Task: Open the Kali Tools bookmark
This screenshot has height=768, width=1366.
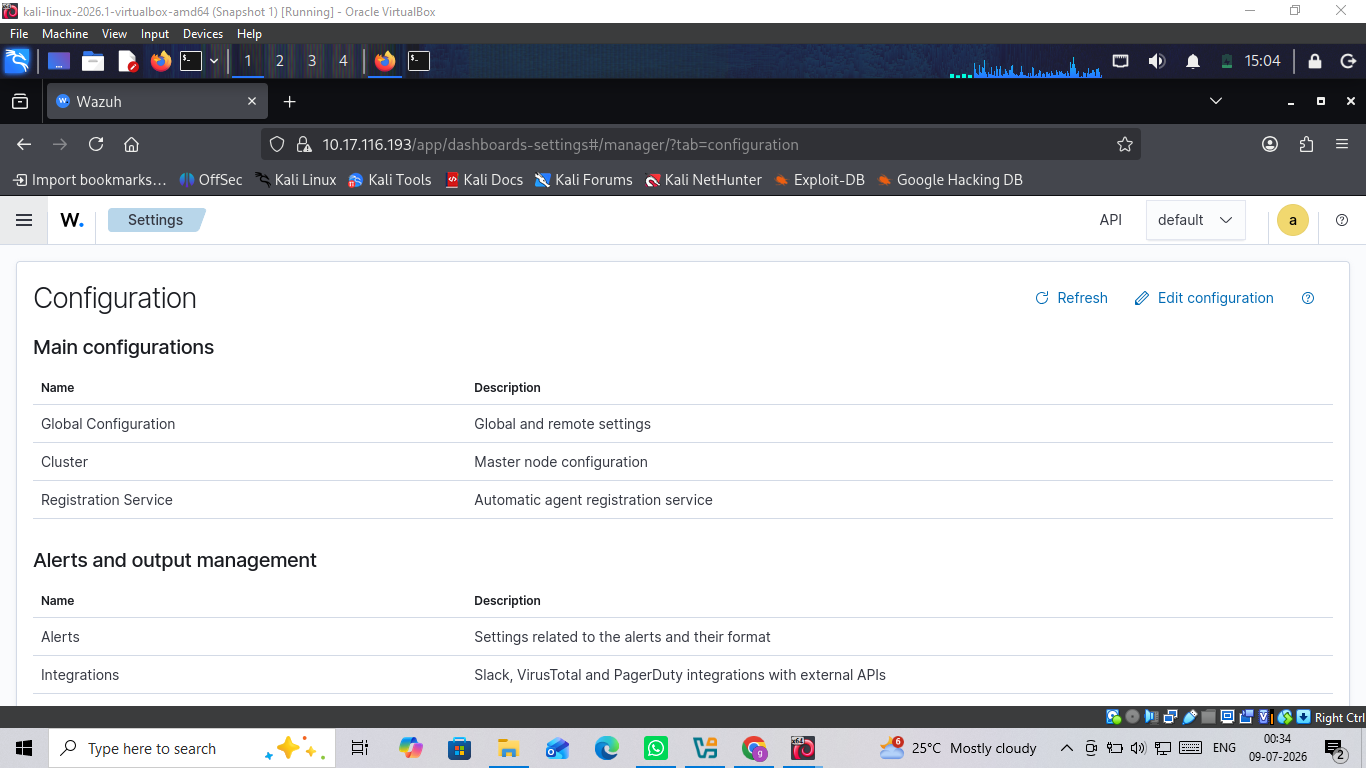Action: click(x=389, y=180)
